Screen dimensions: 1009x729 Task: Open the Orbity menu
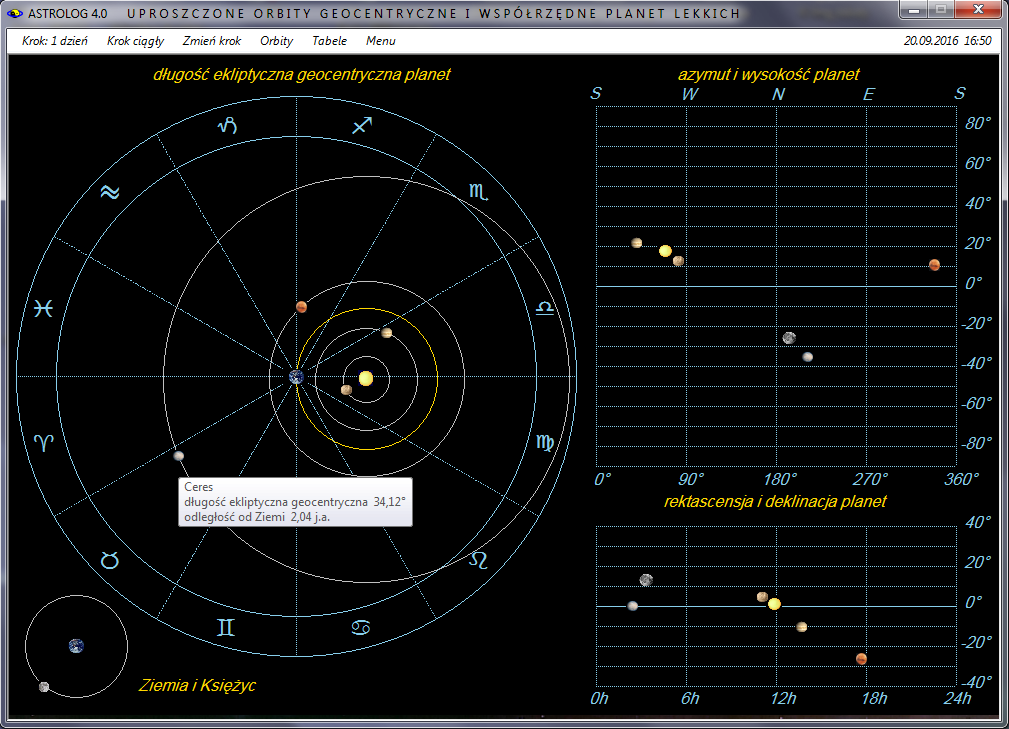276,41
